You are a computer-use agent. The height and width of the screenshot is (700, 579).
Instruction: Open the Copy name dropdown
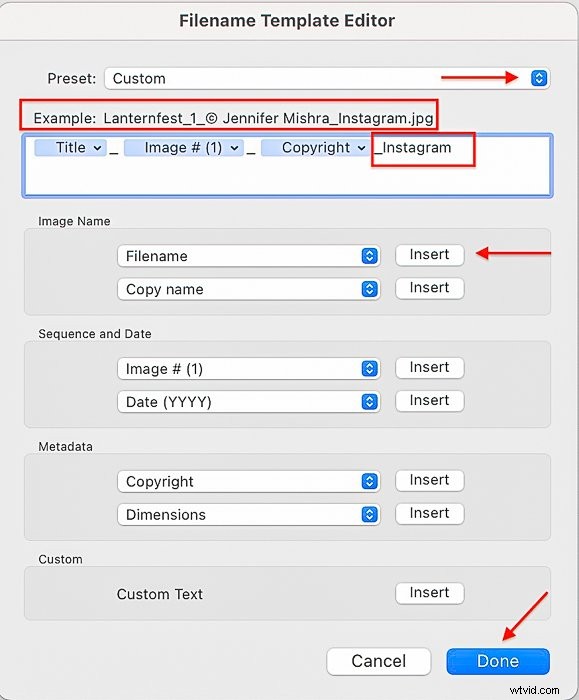249,289
